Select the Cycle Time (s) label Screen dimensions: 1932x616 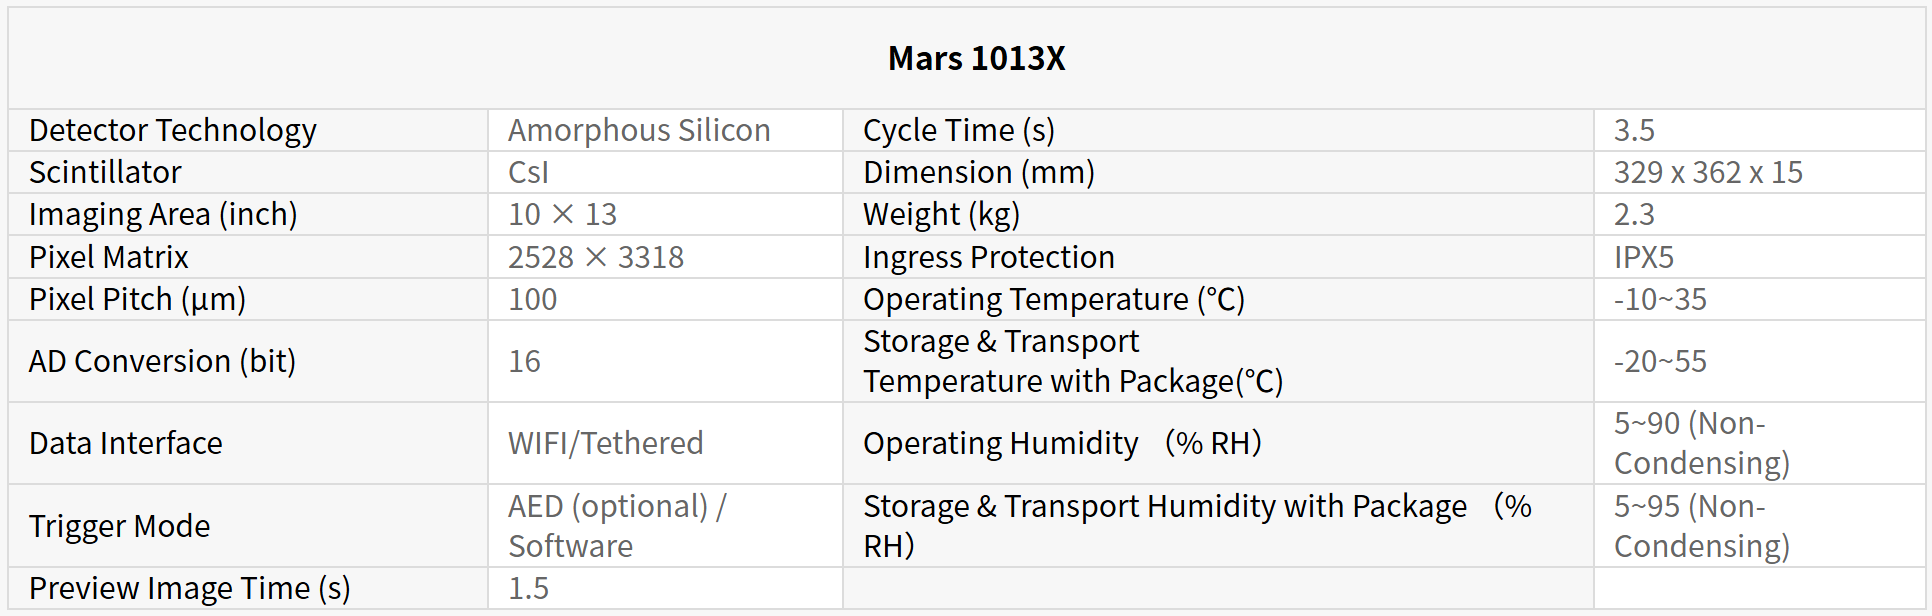(x=958, y=130)
